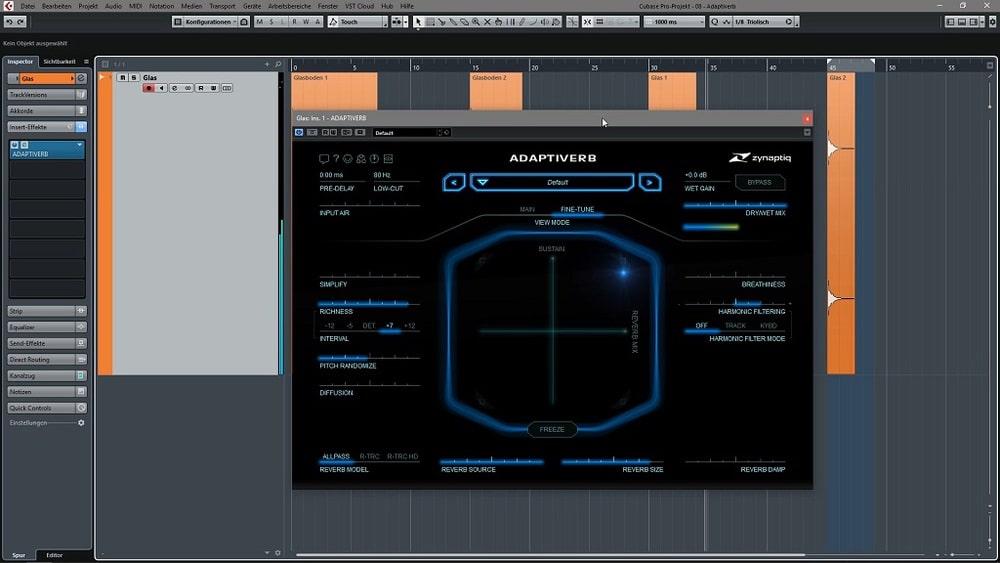Click the track search magnifier icon
The height and width of the screenshot is (563, 1000).
pos(278,64)
